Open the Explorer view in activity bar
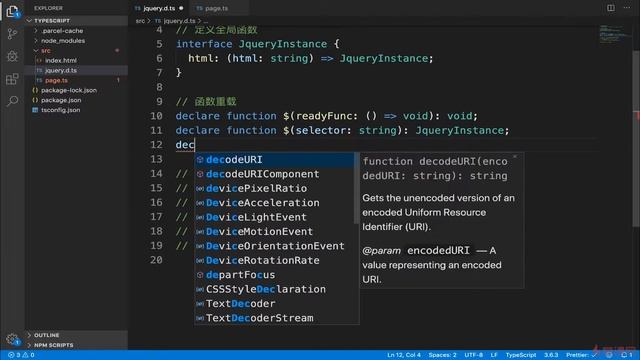This screenshot has height=360, width=640. point(12,11)
